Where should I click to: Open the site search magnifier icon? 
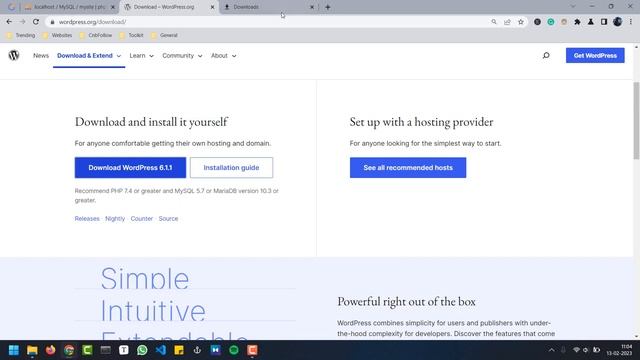546,55
